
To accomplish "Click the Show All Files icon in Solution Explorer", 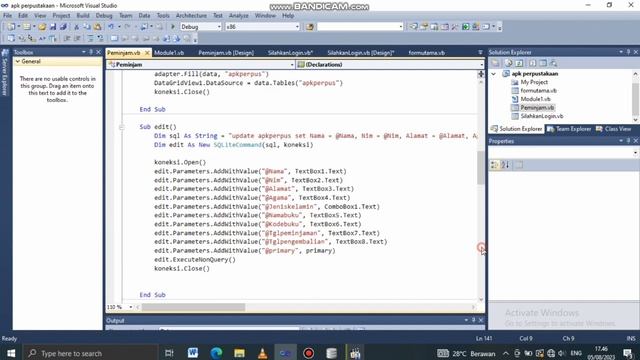I will point(509,63).
